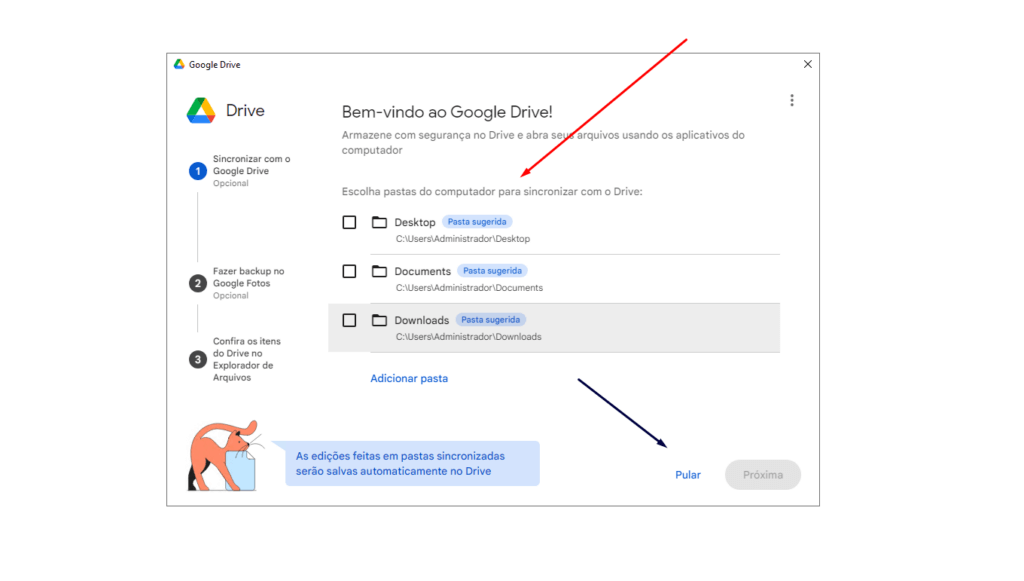Select step 3 circle Confira os itens

tap(198, 359)
